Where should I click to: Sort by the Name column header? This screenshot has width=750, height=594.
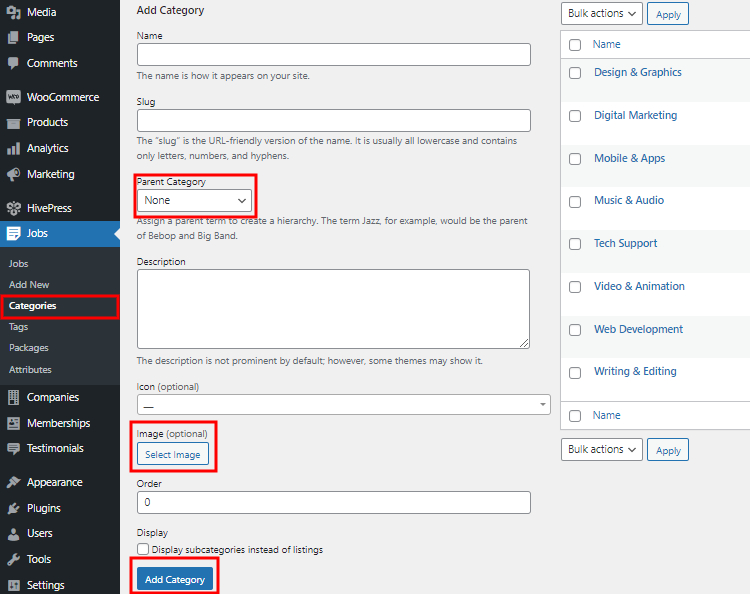pos(607,44)
